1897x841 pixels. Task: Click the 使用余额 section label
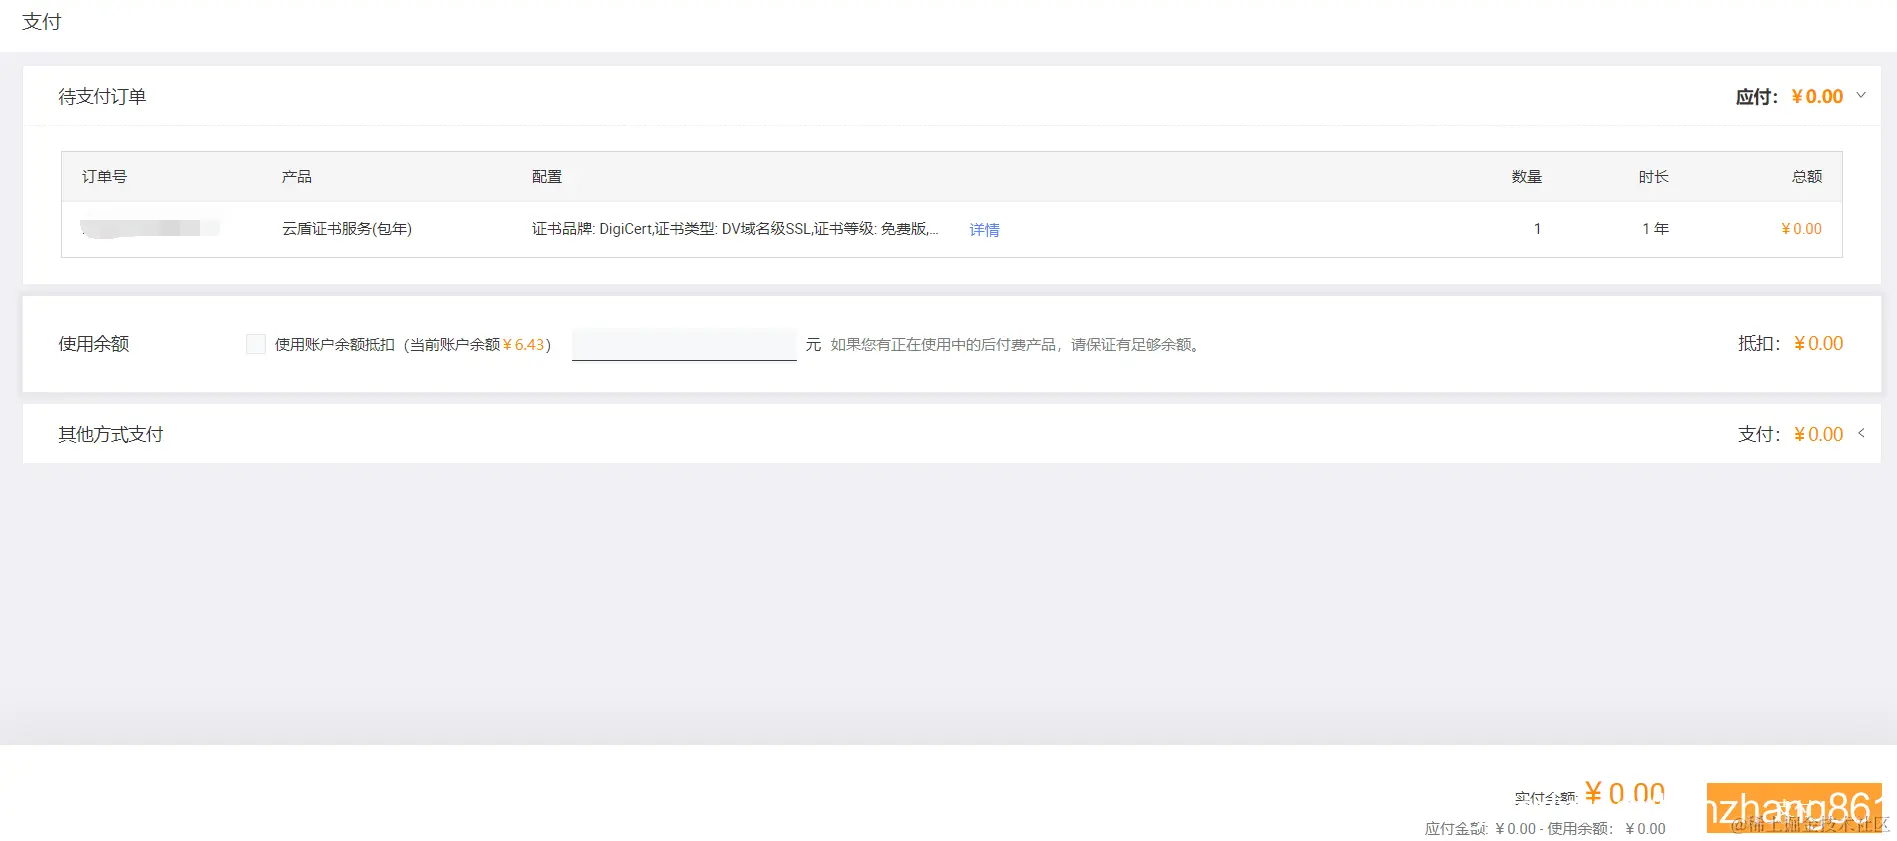[x=93, y=344]
